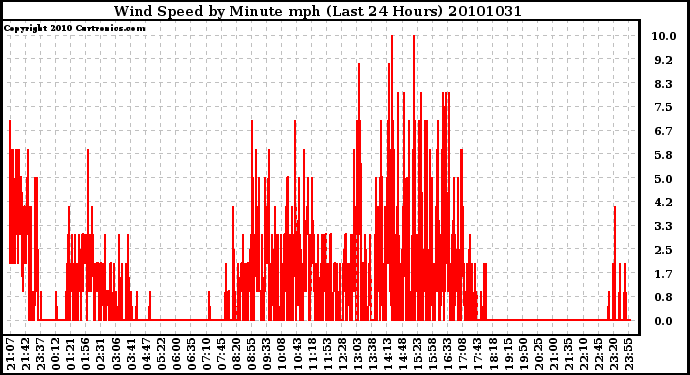The height and width of the screenshot is (375, 690).
Task: Click the 05:22 time label
Action: tap(161, 355)
